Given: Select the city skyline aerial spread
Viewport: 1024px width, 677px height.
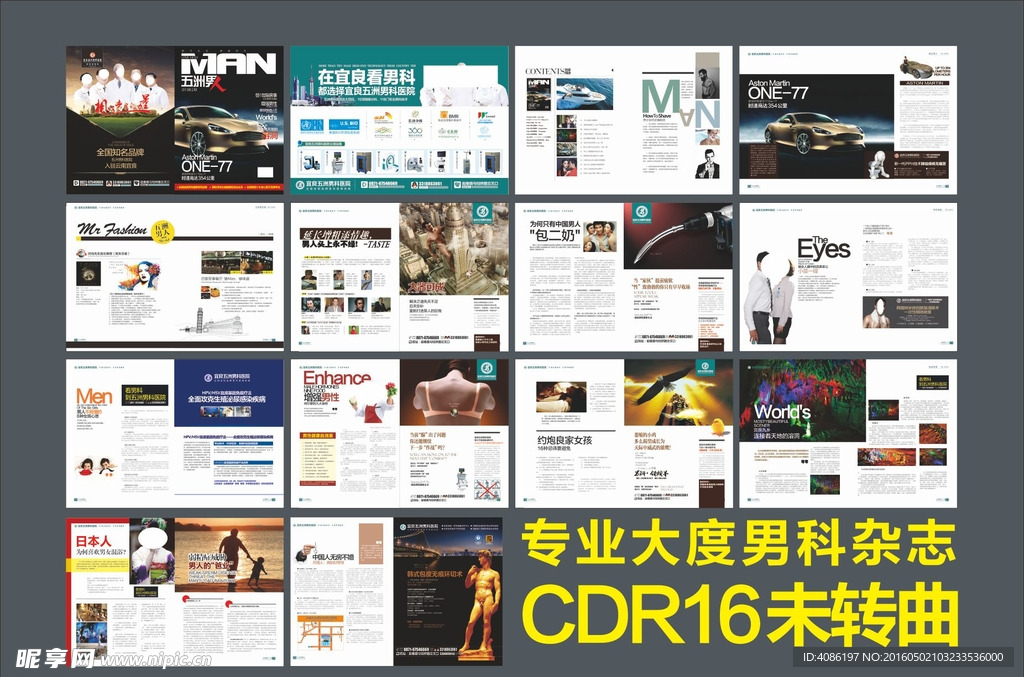Looking at the screenshot, I should 399,276.
